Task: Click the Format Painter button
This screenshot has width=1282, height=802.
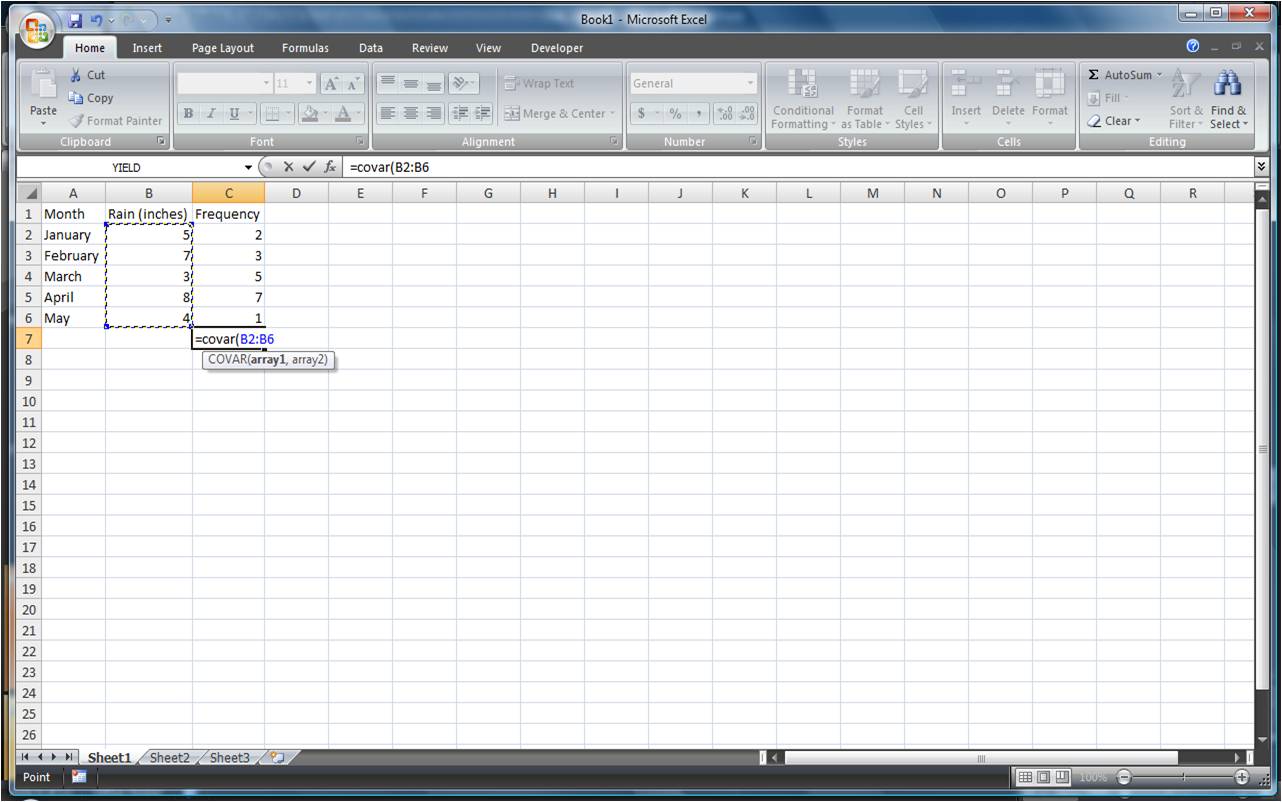Action: [x=116, y=121]
